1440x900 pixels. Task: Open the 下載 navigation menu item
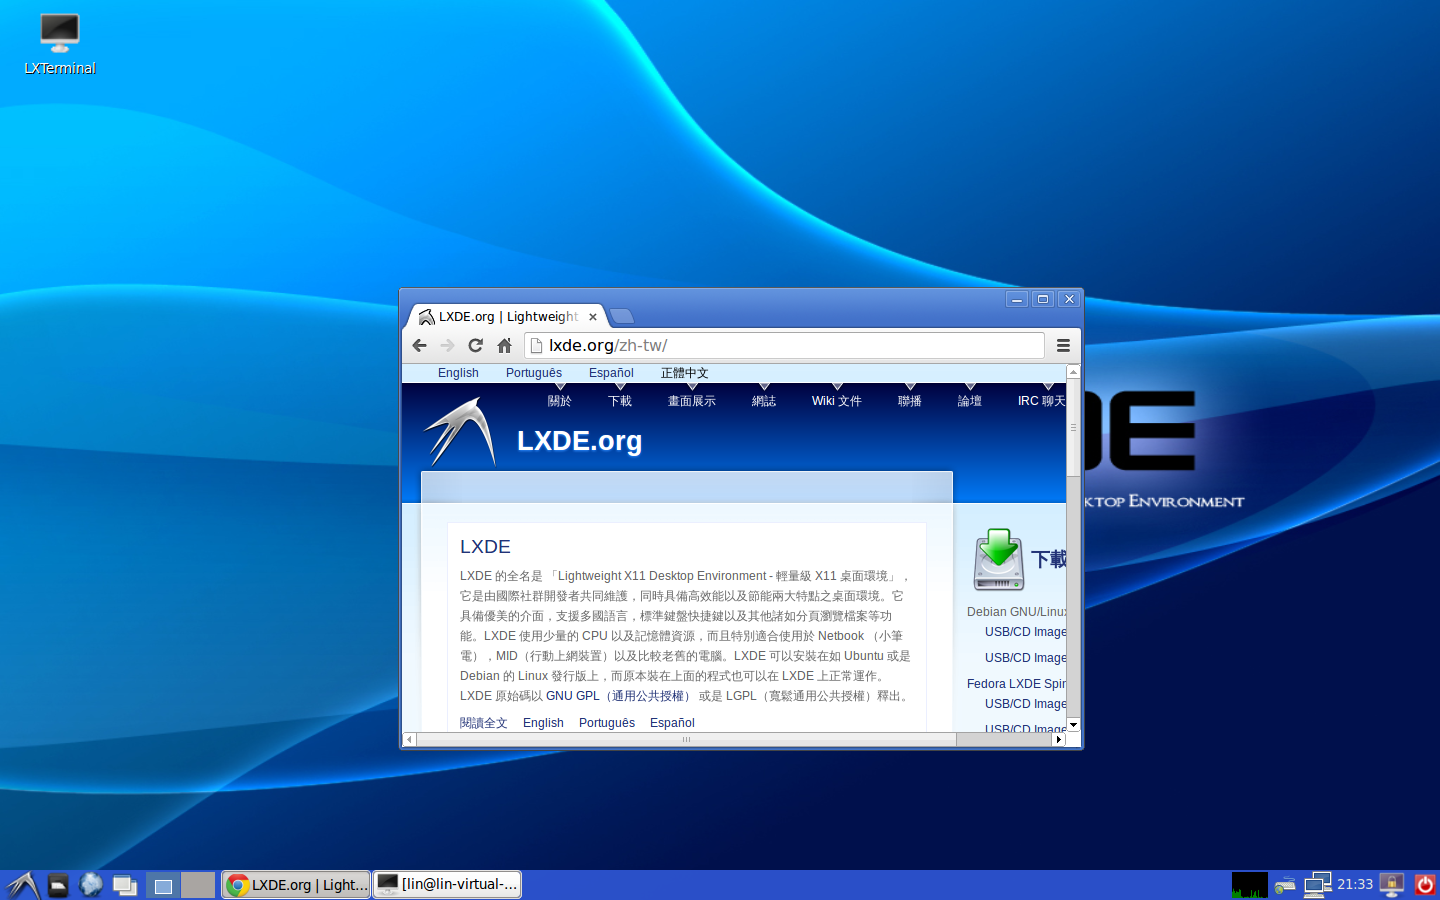point(619,400)
